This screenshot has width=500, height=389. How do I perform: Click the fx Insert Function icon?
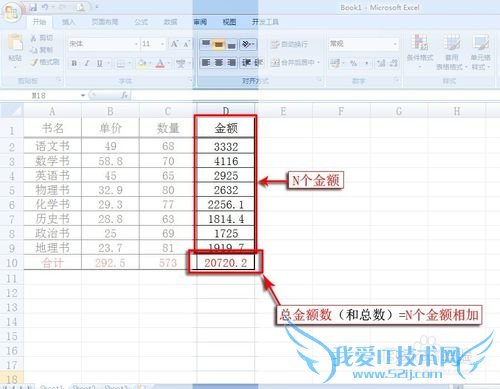click(125, 95)
